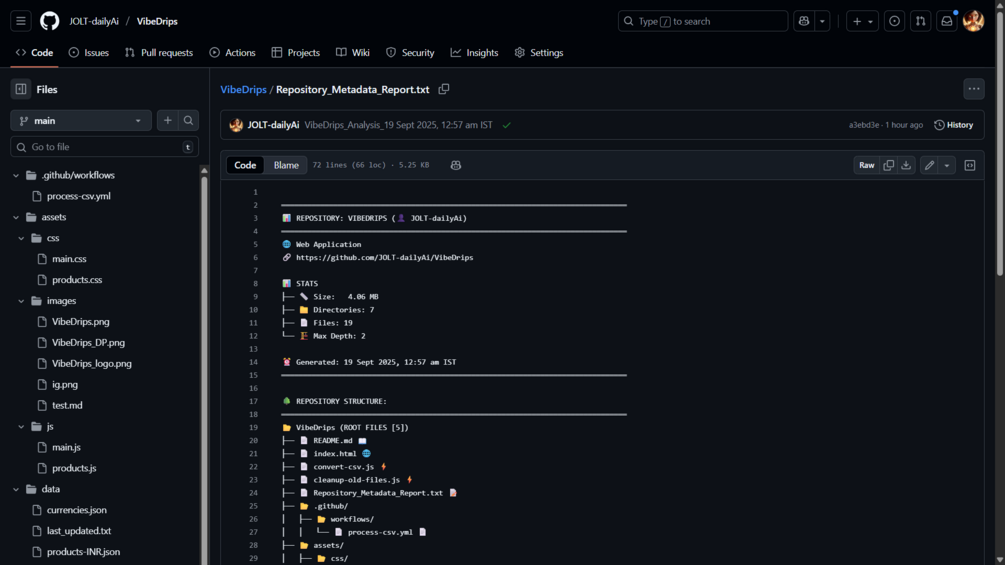Search files in this repository
Viewport: 1005px width, 565px height.
pyautogui.click(x=188, y=120)
